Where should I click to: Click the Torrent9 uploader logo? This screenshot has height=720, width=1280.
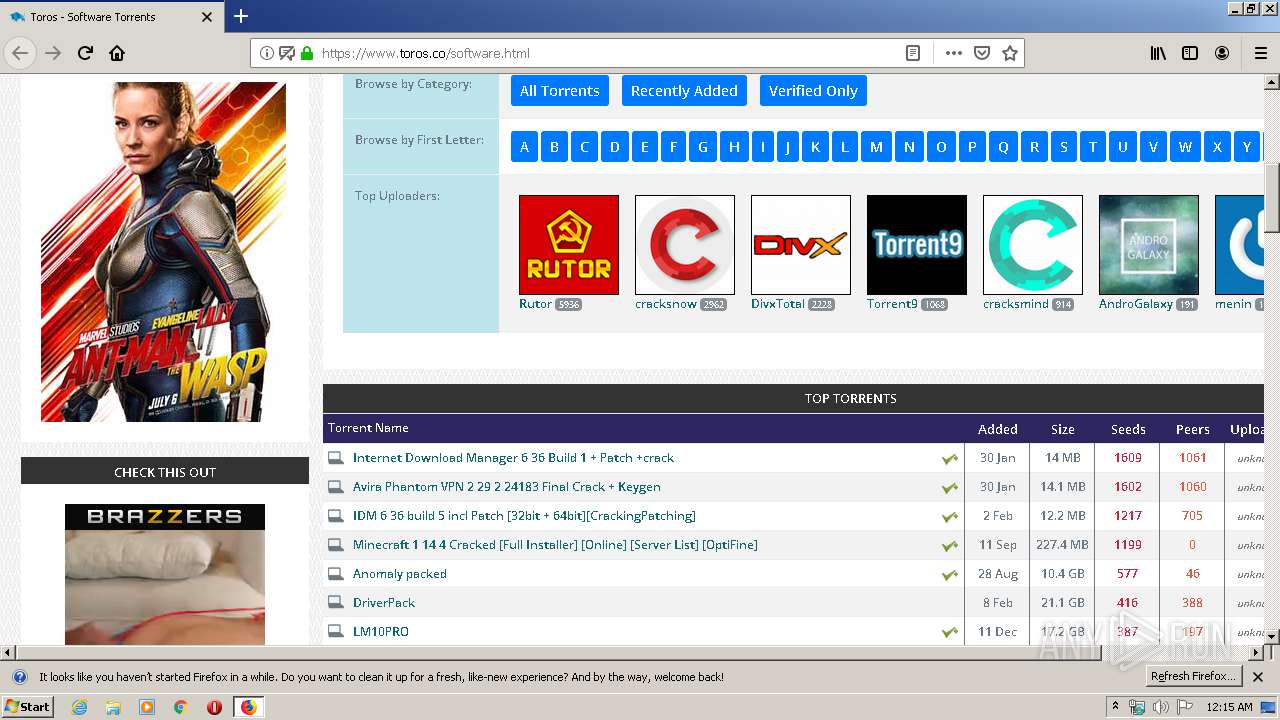click(x=917, y=245)
